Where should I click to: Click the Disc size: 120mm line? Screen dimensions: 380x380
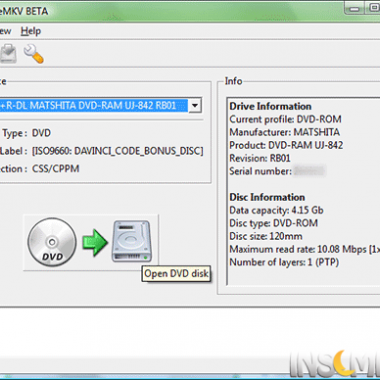pos(266,236)
